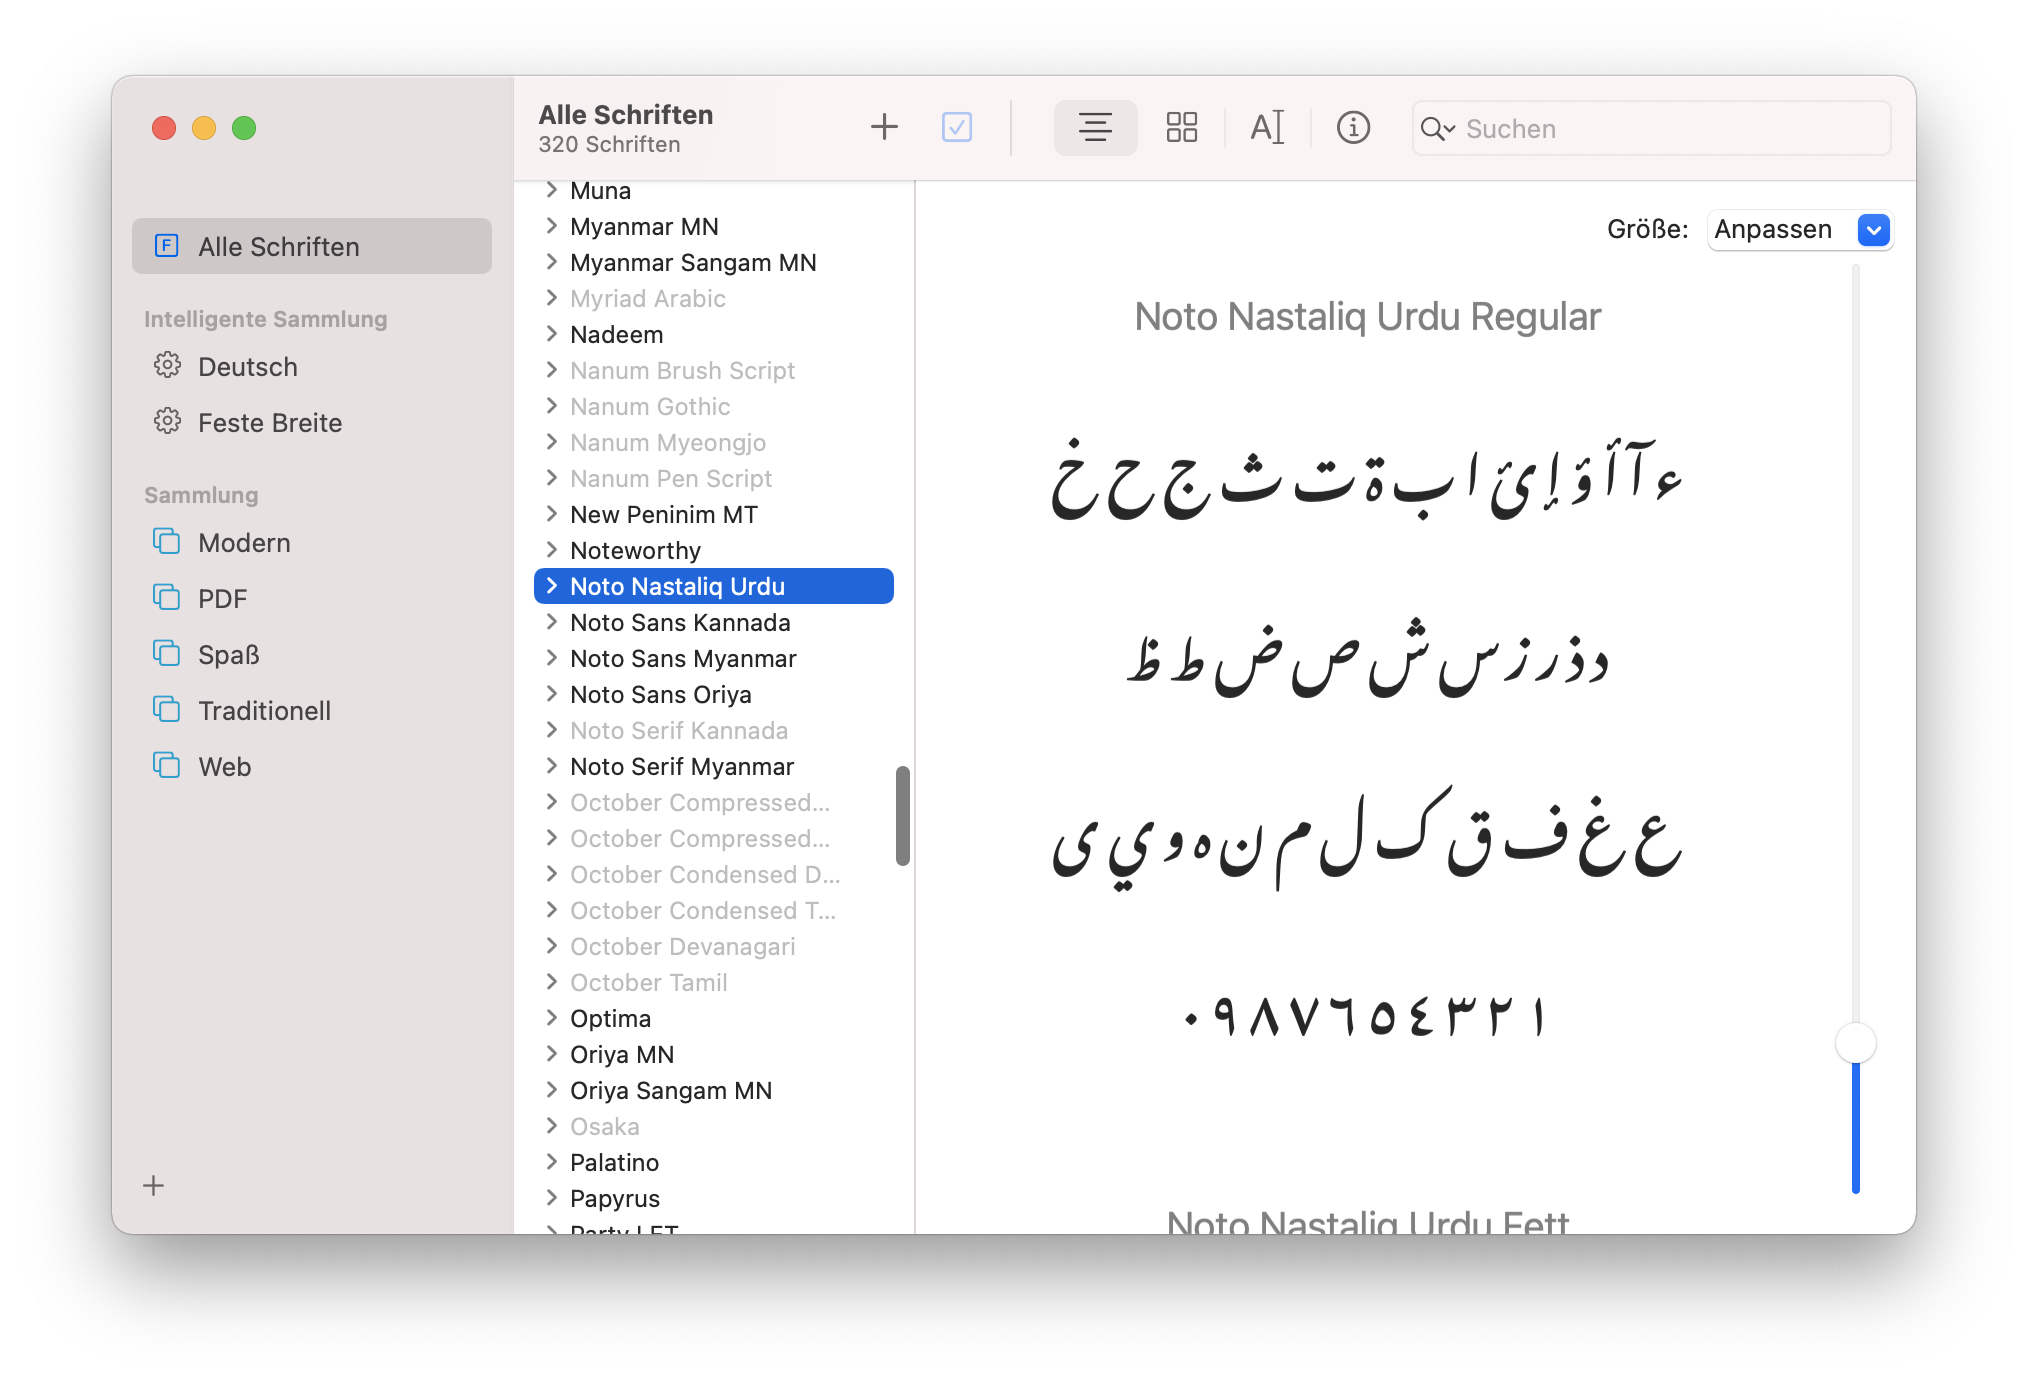Click the font size slider knob
Image resolution: width=2028 pixels, height=1382 pixels.
1855,1043
